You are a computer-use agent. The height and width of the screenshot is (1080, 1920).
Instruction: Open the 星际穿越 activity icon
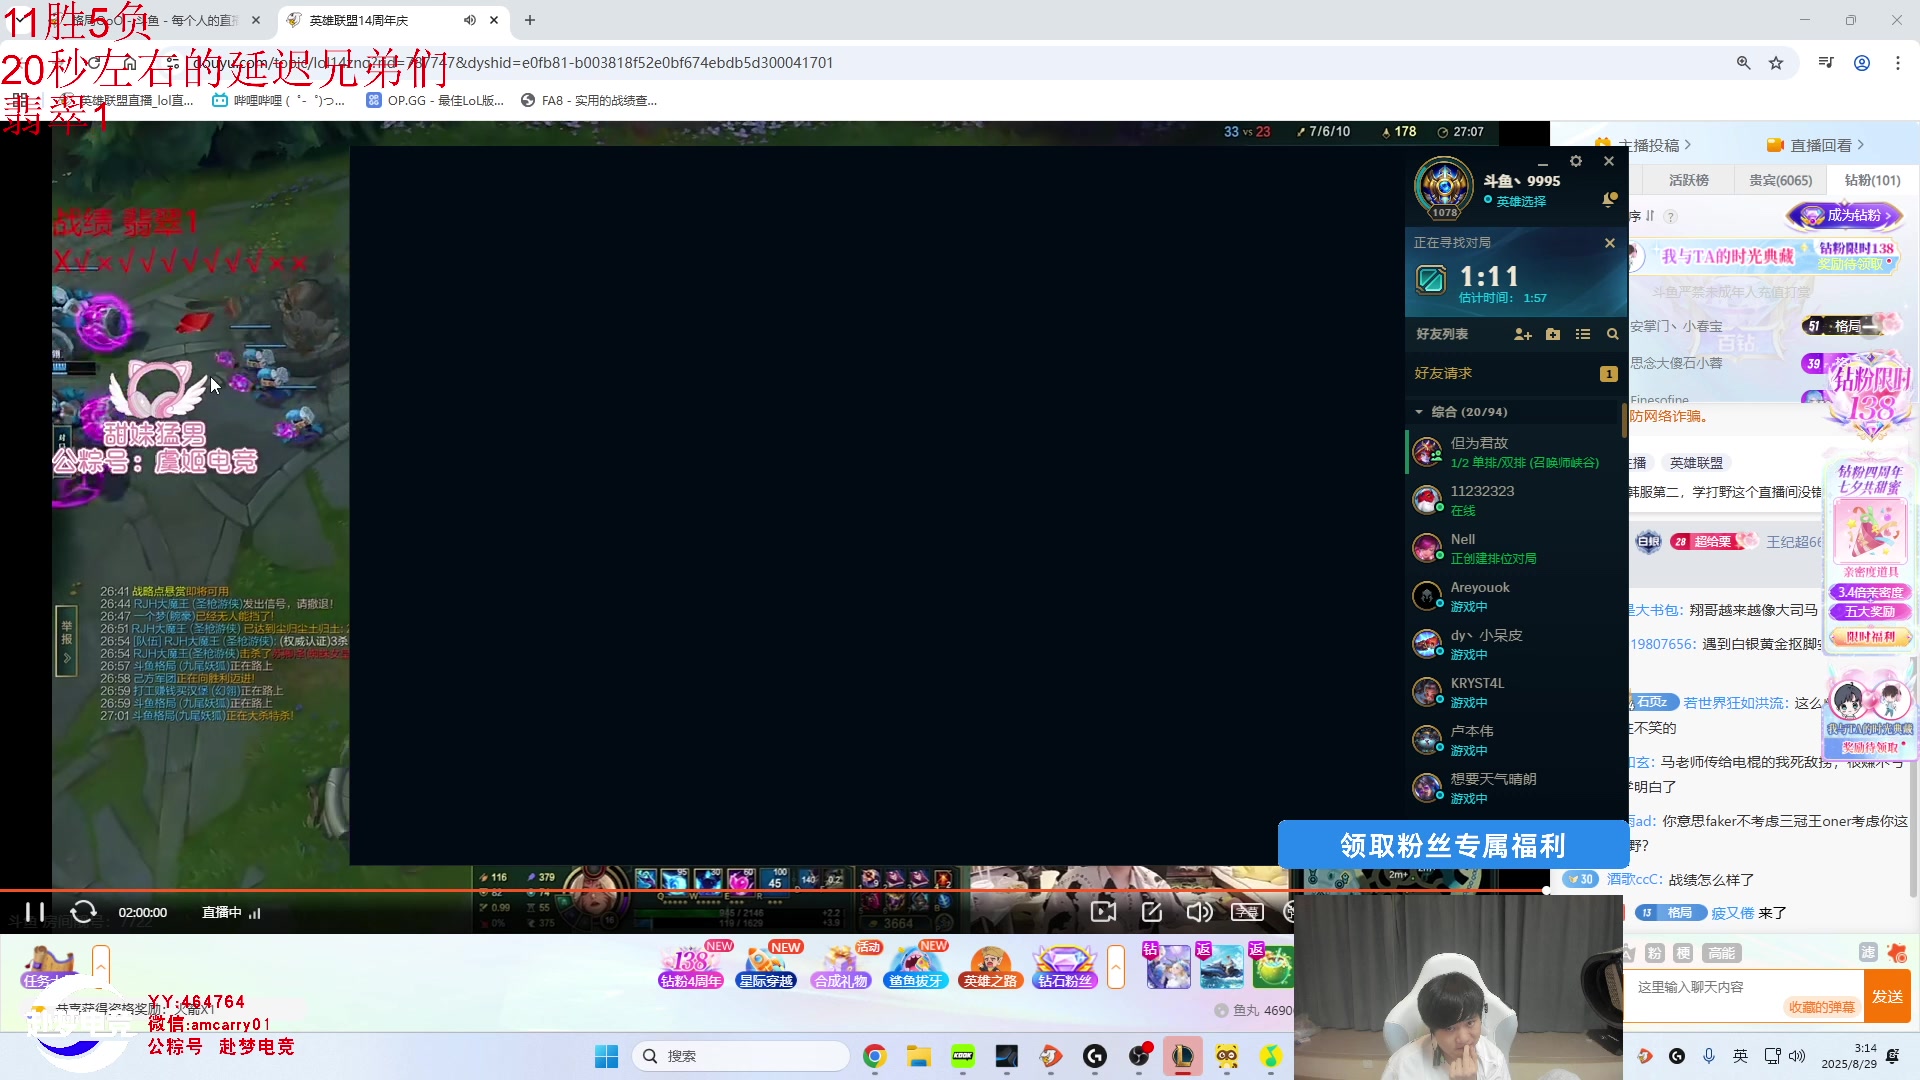click(766, 967)
